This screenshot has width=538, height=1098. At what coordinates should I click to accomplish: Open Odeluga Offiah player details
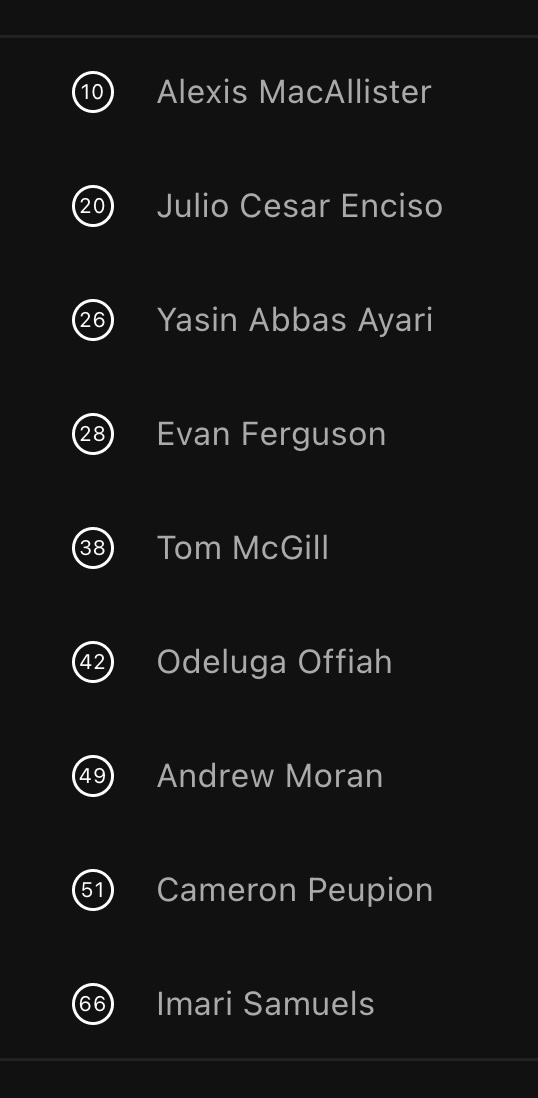click(x=274, y=662)
